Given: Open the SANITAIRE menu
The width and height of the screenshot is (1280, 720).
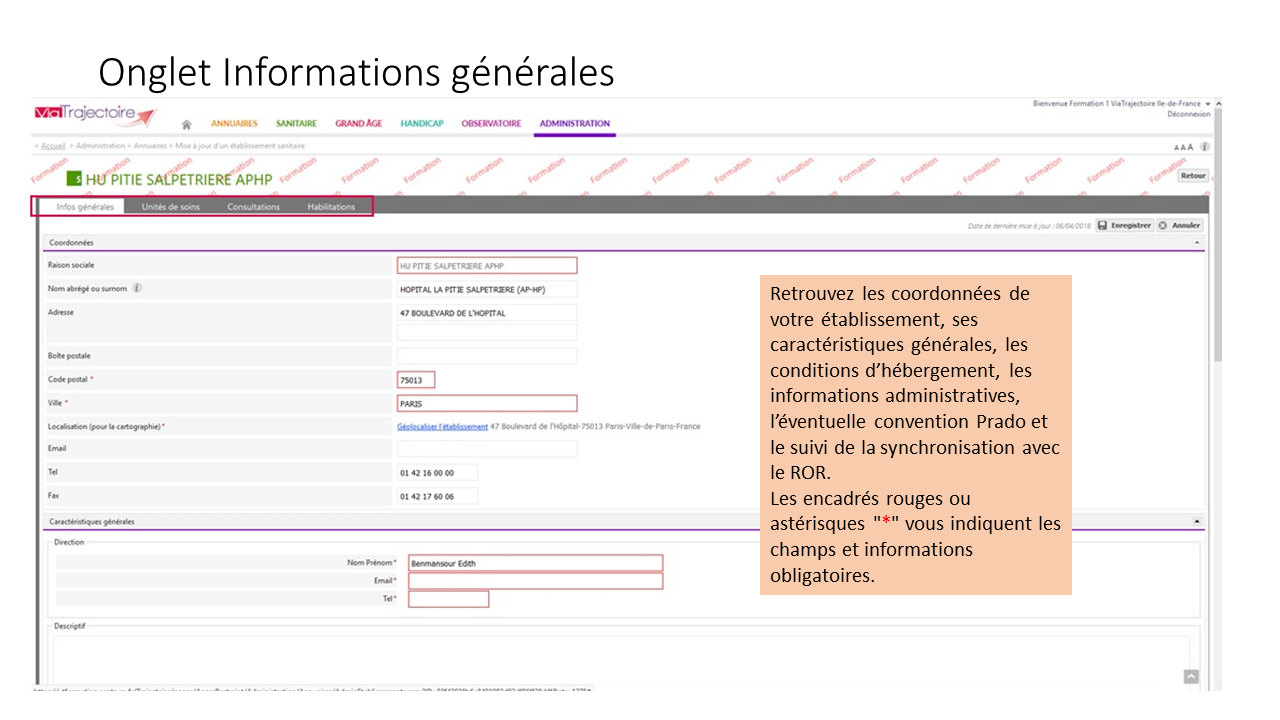Looking at the screenshot, I should tap(296, 124).
